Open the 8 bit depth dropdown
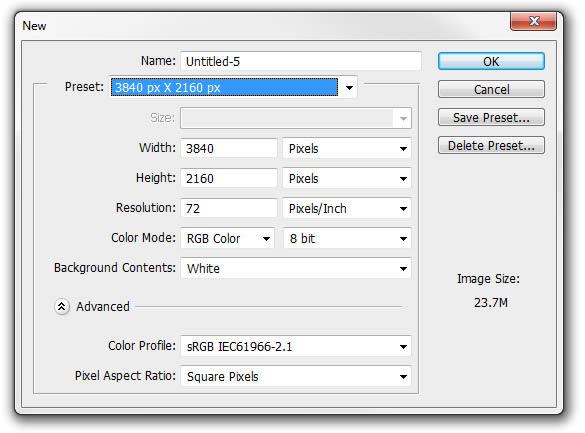The image size is (585, 433). pos(347,238)
